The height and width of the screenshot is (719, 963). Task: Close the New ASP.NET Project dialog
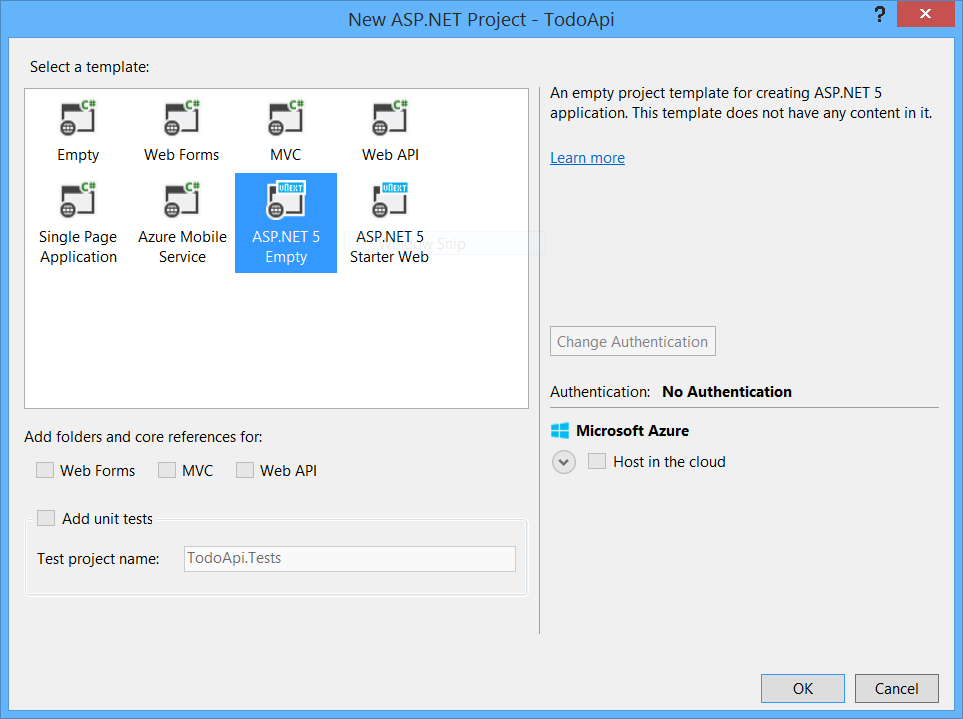[925, 14]
